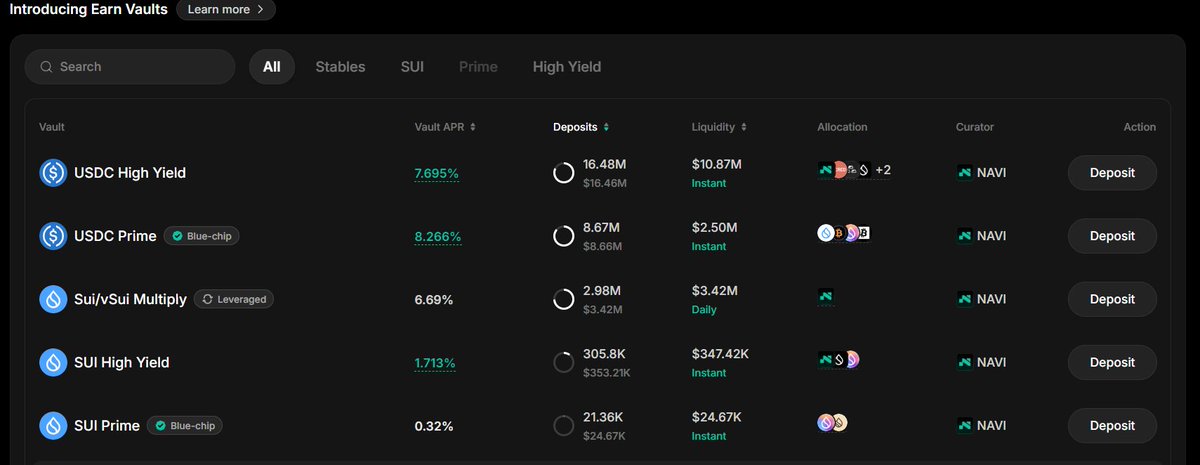Click the Sui/vSui Multiply droplet icon
This screenshot has width=1200, height=465.
(53, 299)
